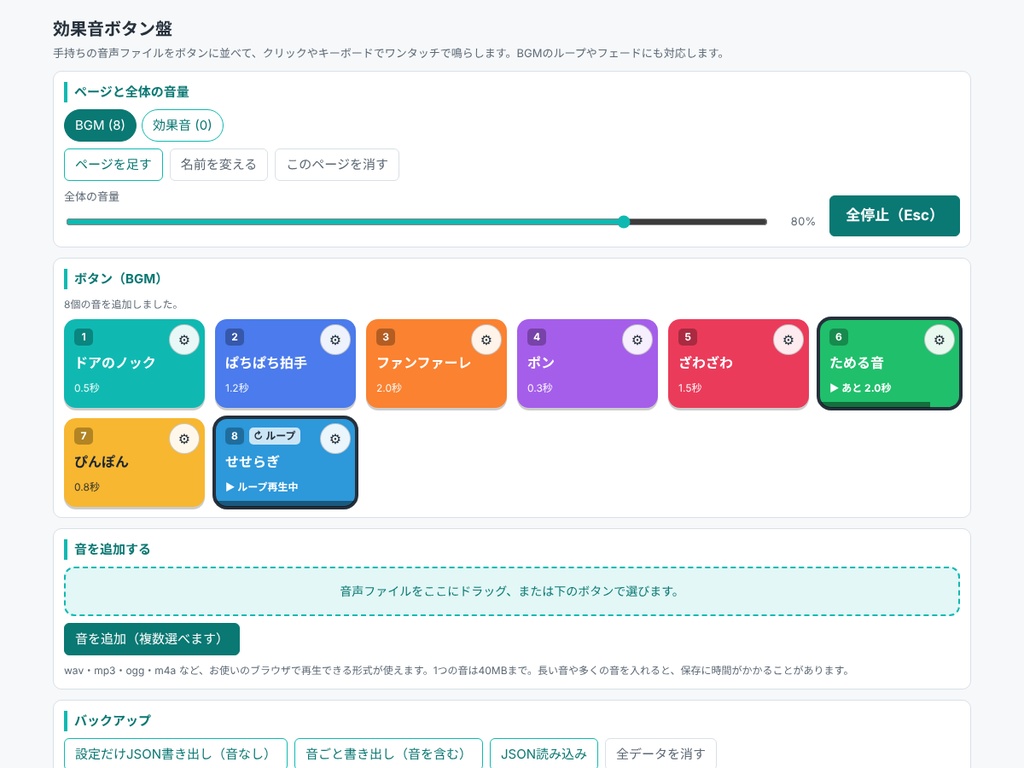Click the 音を追加する section heading
Viewport: 1024px width, 768px height.
click(x=112, y=549)
